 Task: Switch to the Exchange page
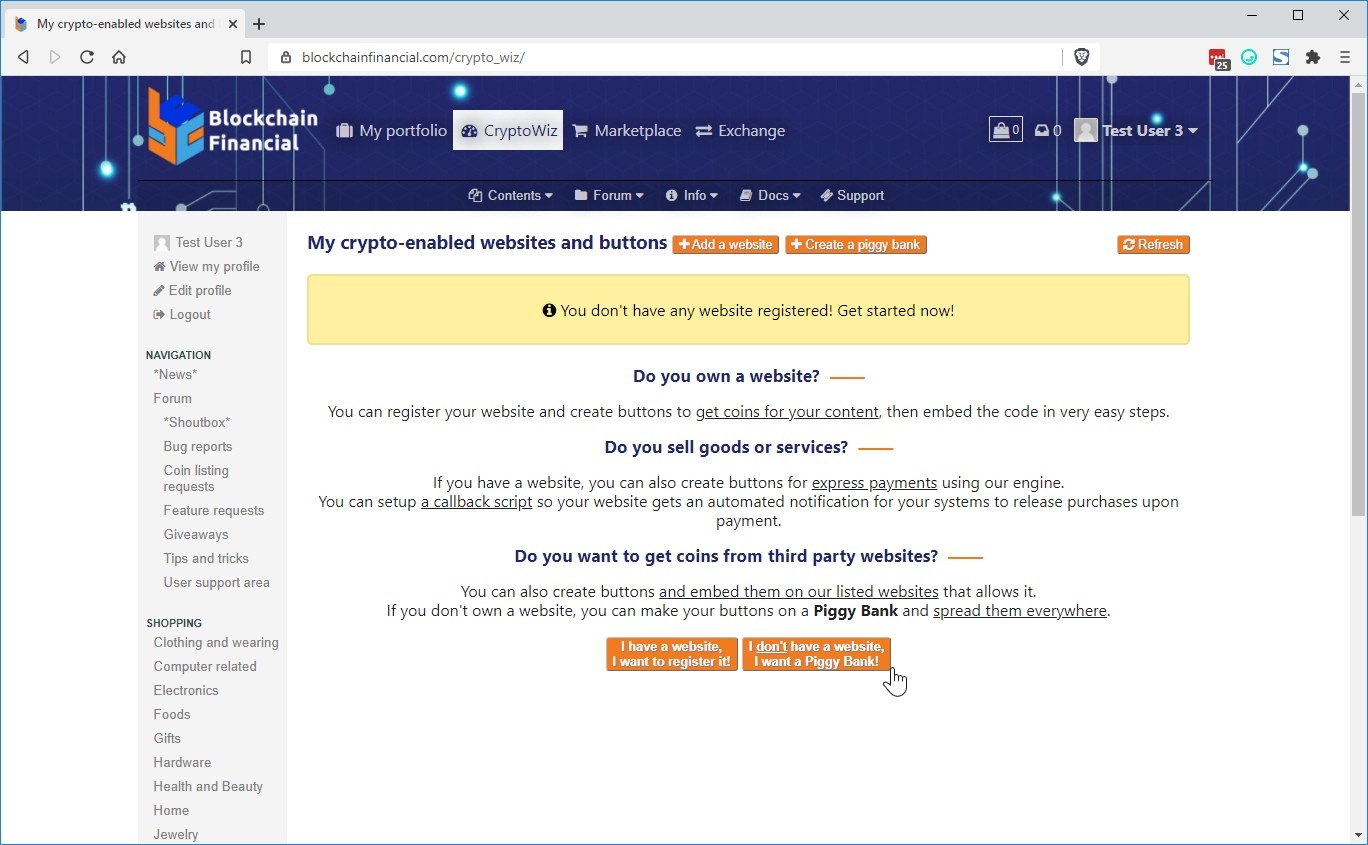[740, 131]
